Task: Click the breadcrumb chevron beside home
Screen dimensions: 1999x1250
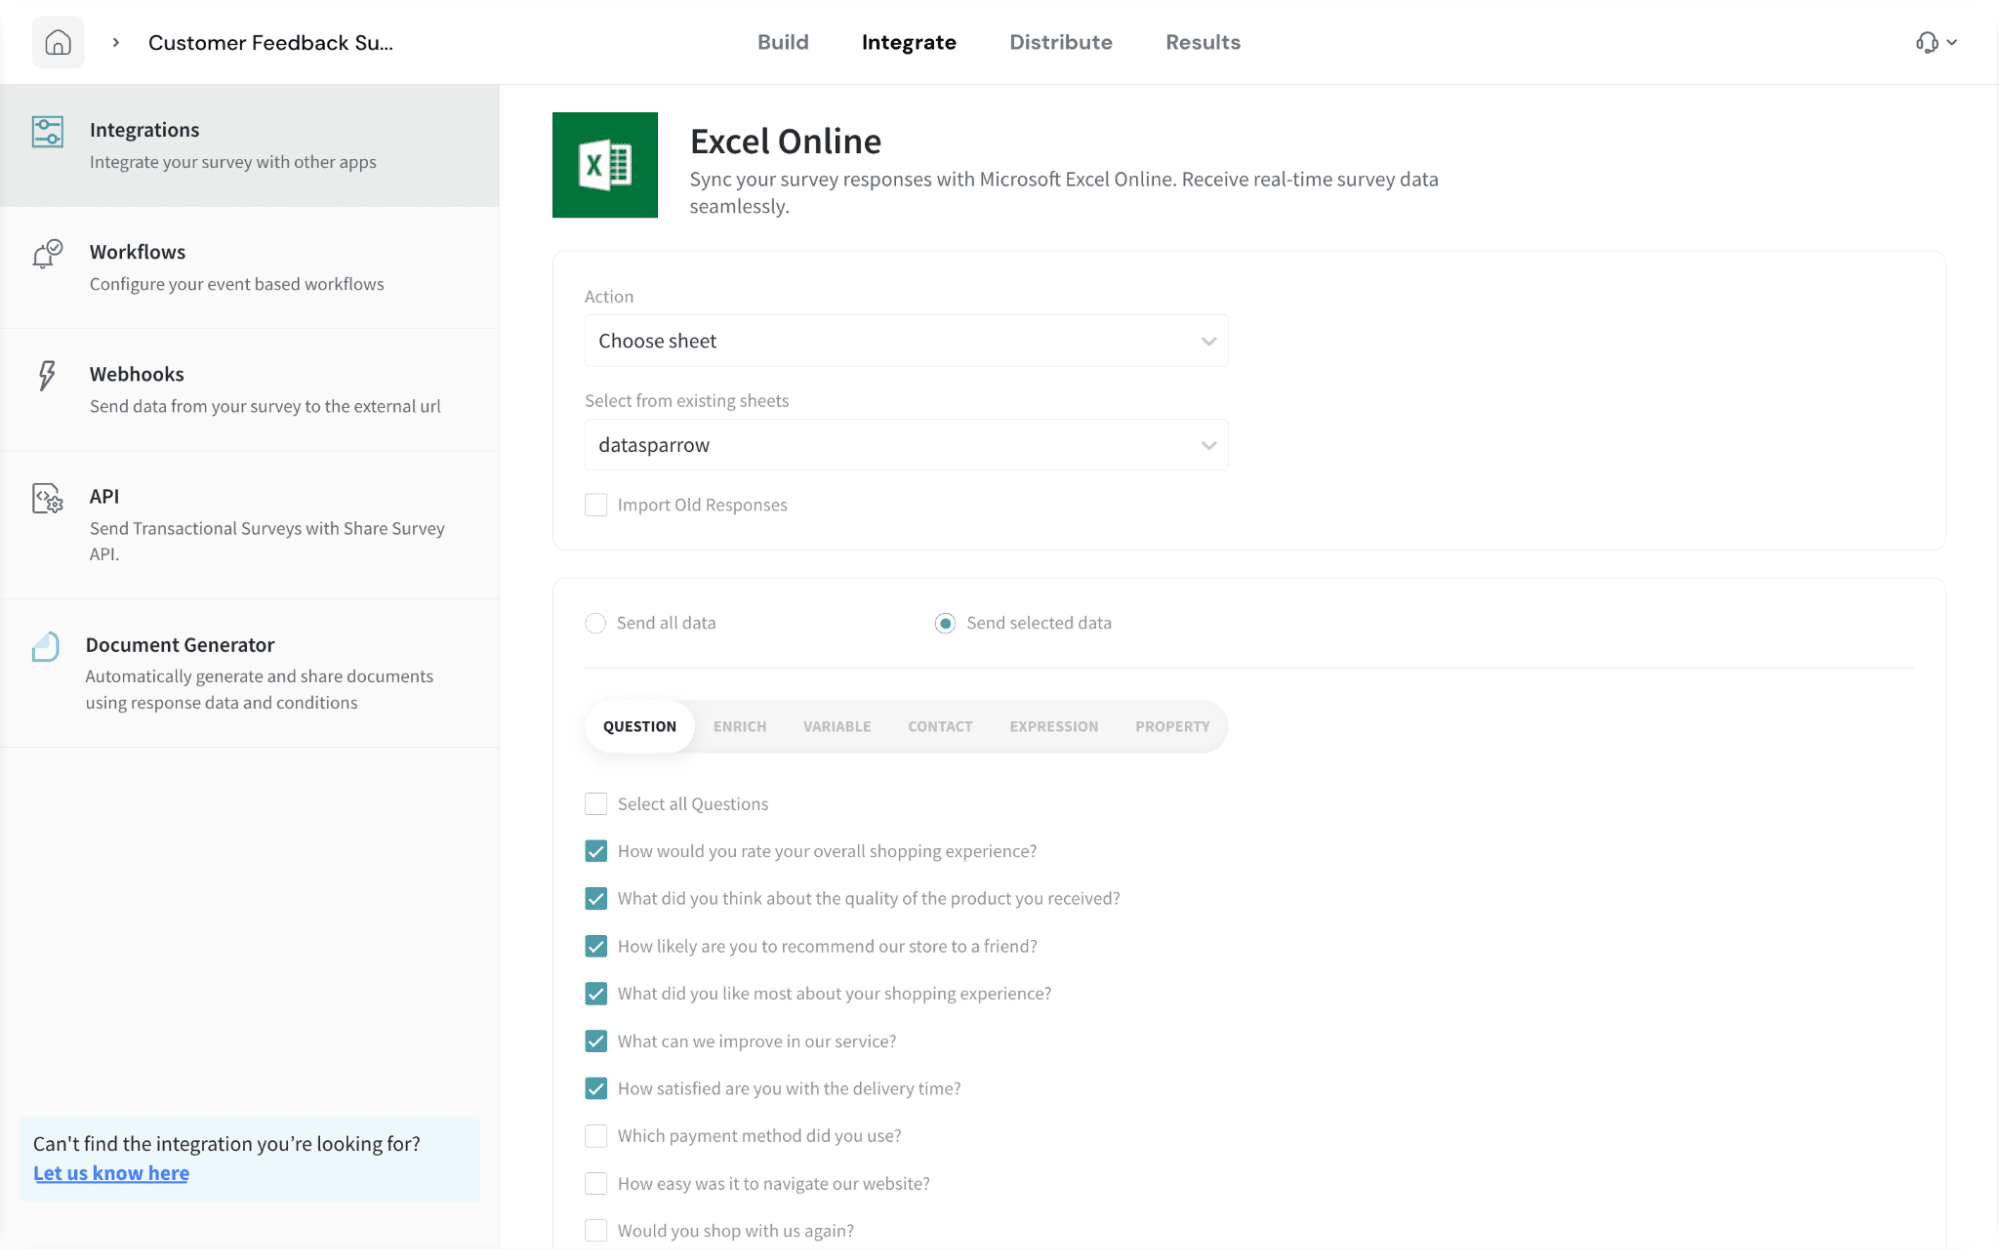Action: point(116,42)
